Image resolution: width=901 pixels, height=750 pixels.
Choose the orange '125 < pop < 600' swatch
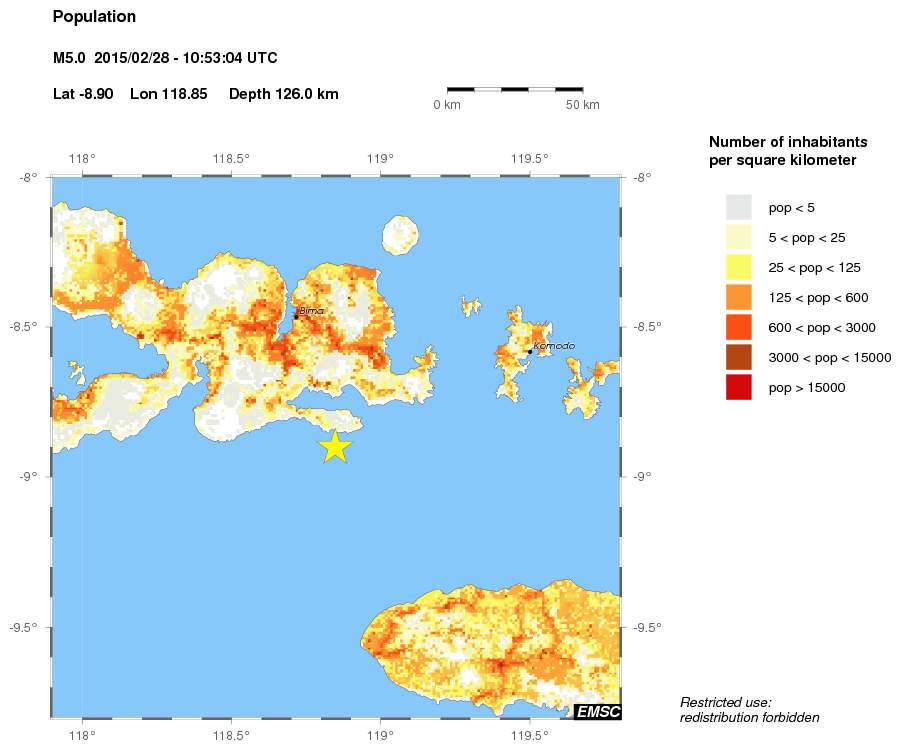738,297
